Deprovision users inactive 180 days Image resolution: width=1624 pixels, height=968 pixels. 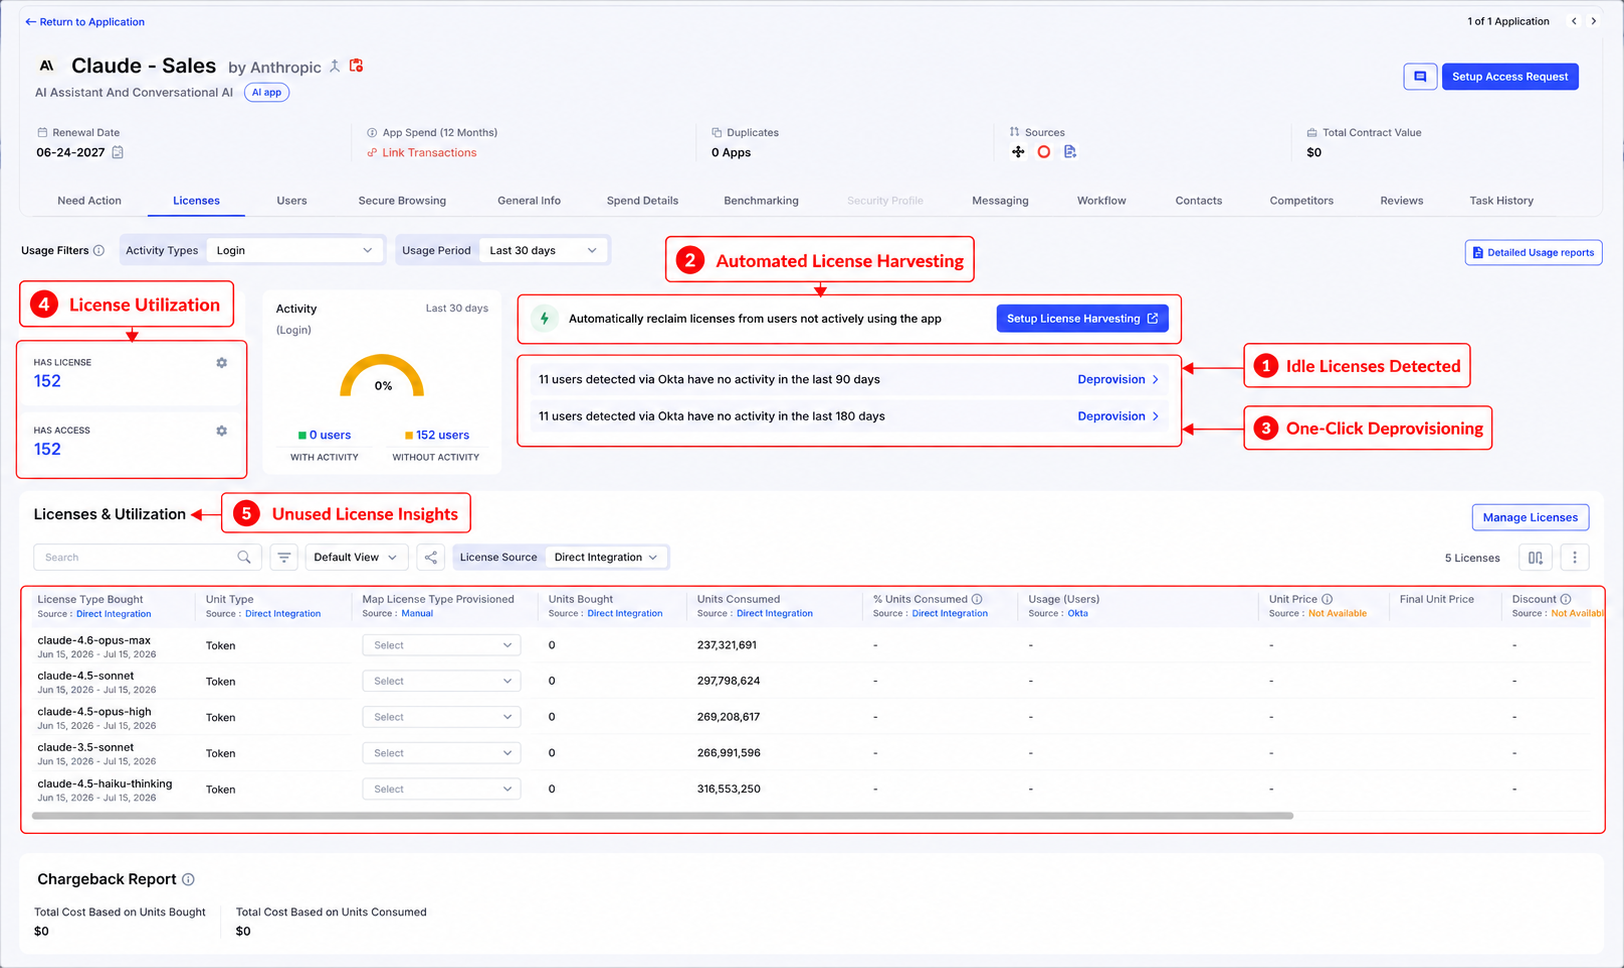(x=1118, y=417)
